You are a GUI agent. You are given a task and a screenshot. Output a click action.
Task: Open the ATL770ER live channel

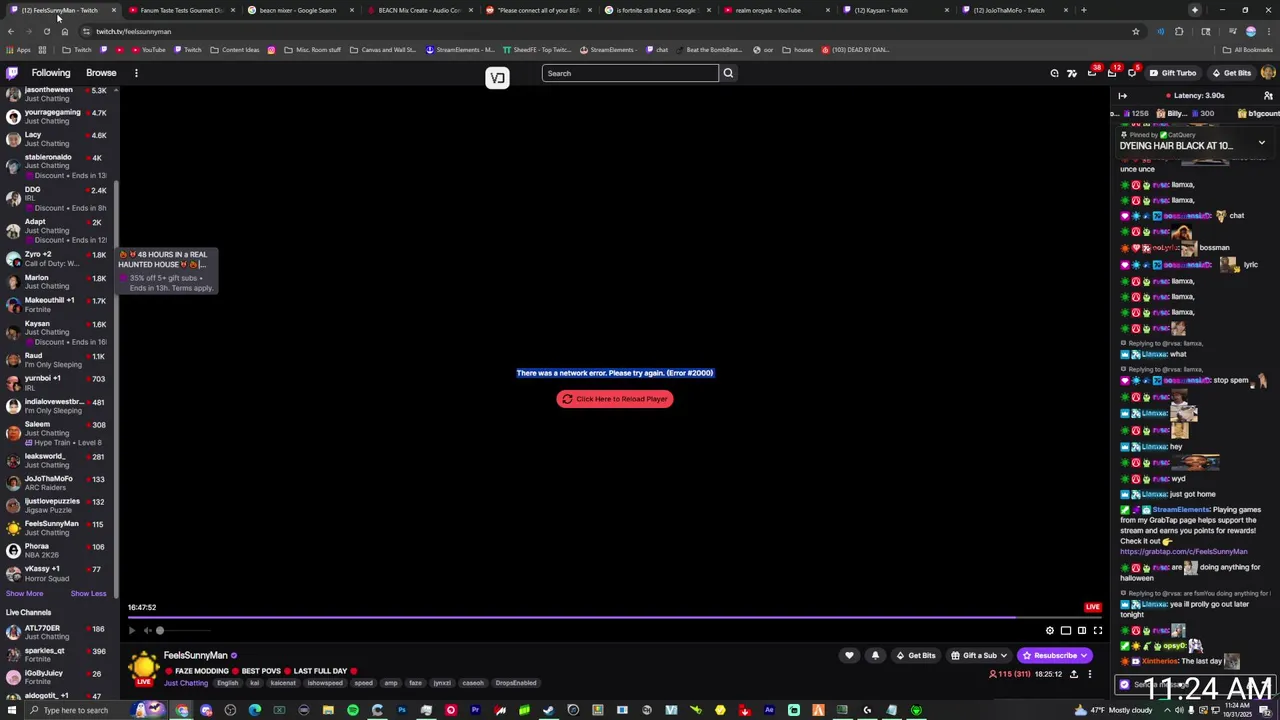pos(58,632)
